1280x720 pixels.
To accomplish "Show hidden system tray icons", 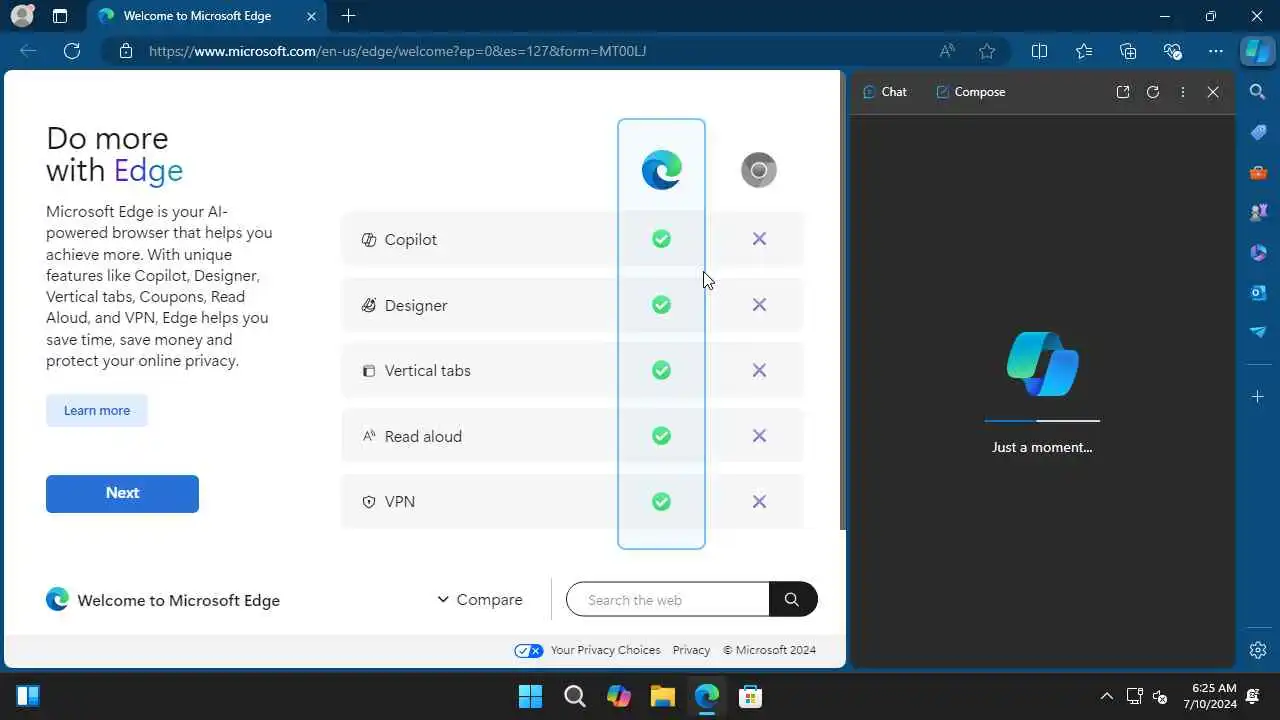I will [x=1106, y=696].
